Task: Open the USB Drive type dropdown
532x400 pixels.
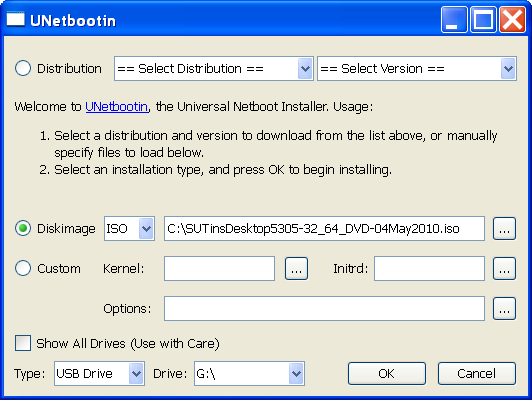Action: 99,374
